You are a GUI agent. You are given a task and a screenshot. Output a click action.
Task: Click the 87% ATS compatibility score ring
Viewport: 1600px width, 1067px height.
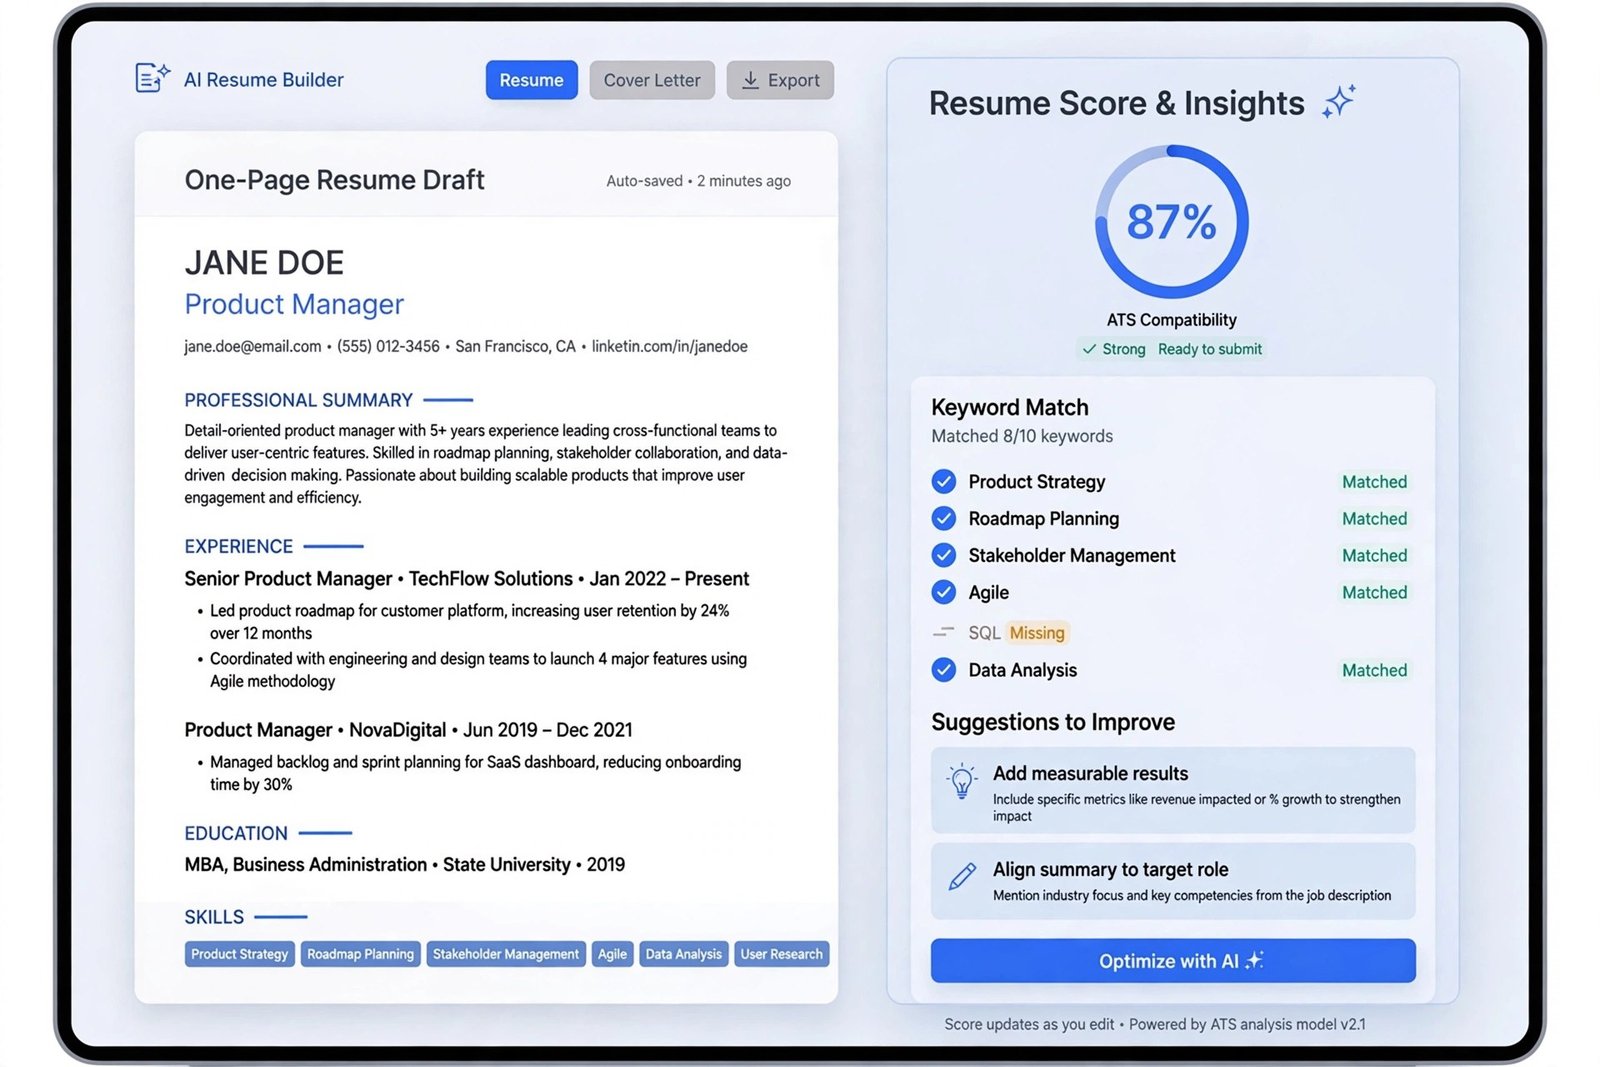[x=1172, y=222]
